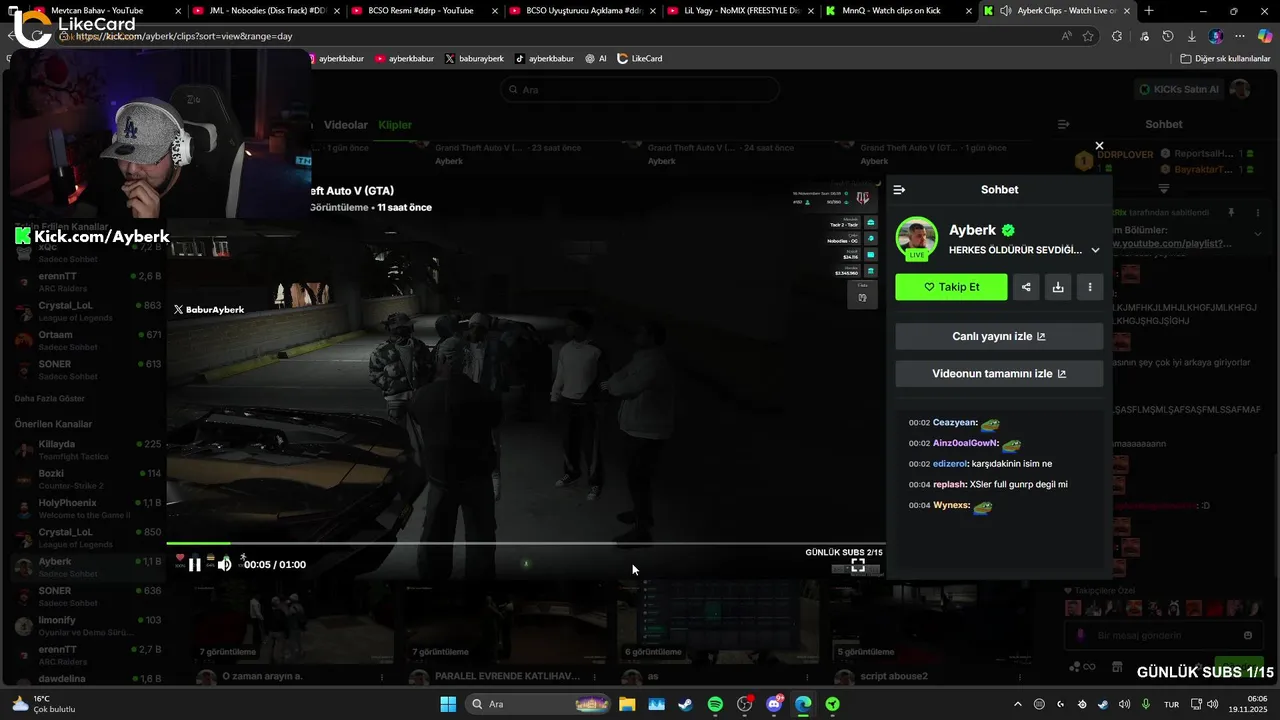
Task: Expand the leaderboard with the down arrow
Action: (1164, 189)
